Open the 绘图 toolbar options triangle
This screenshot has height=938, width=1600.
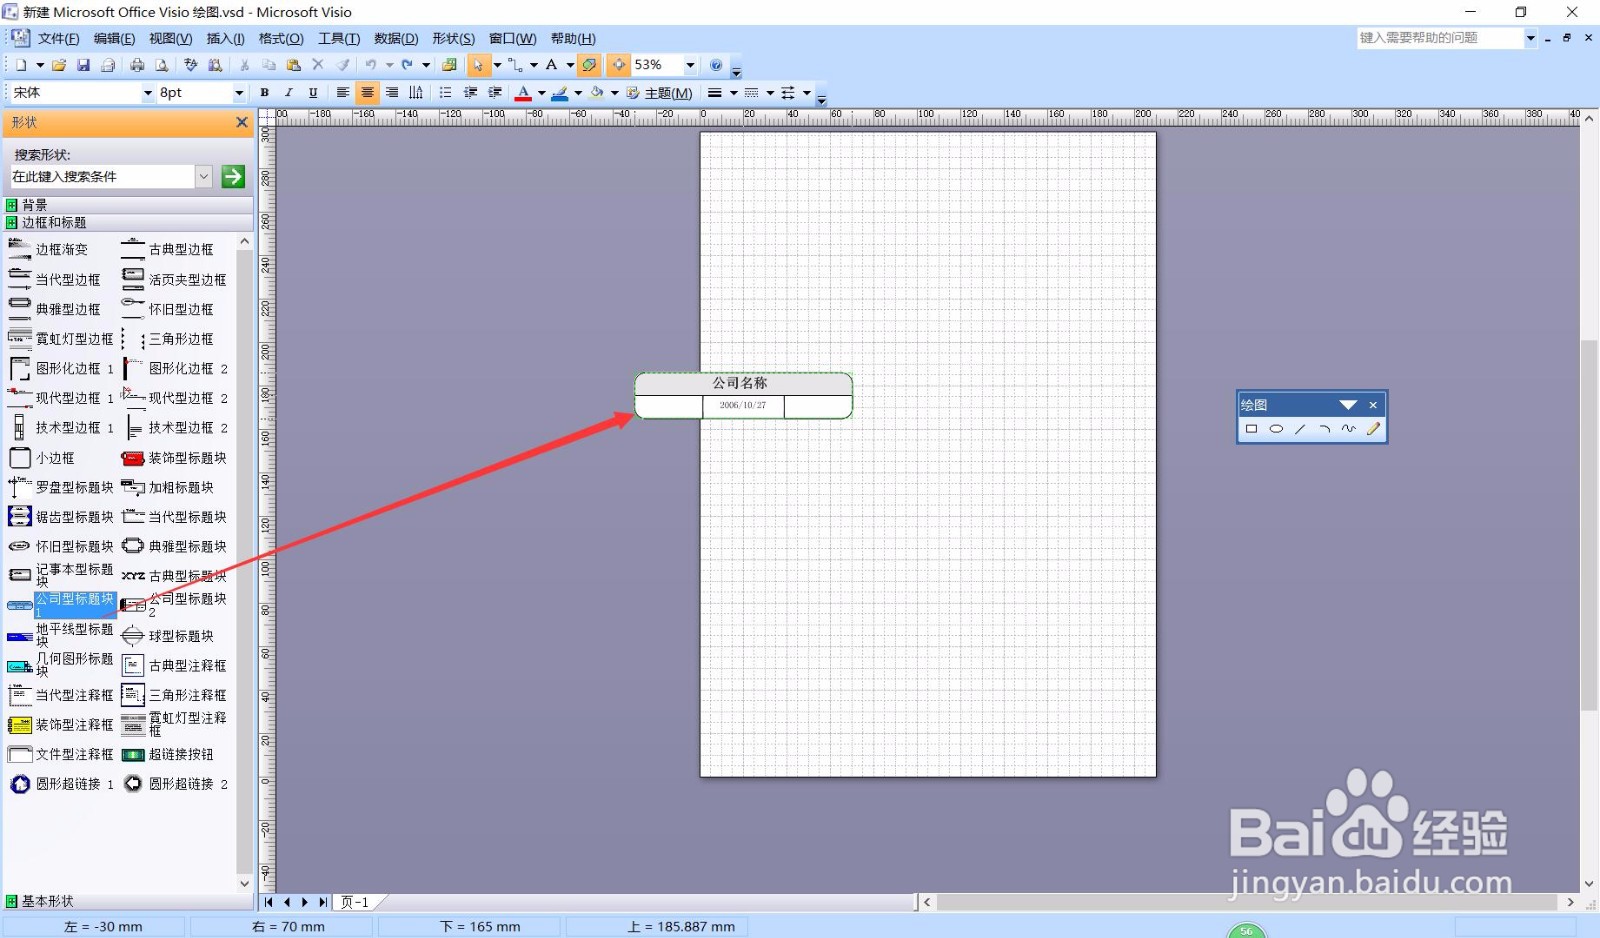point(1348,405)
